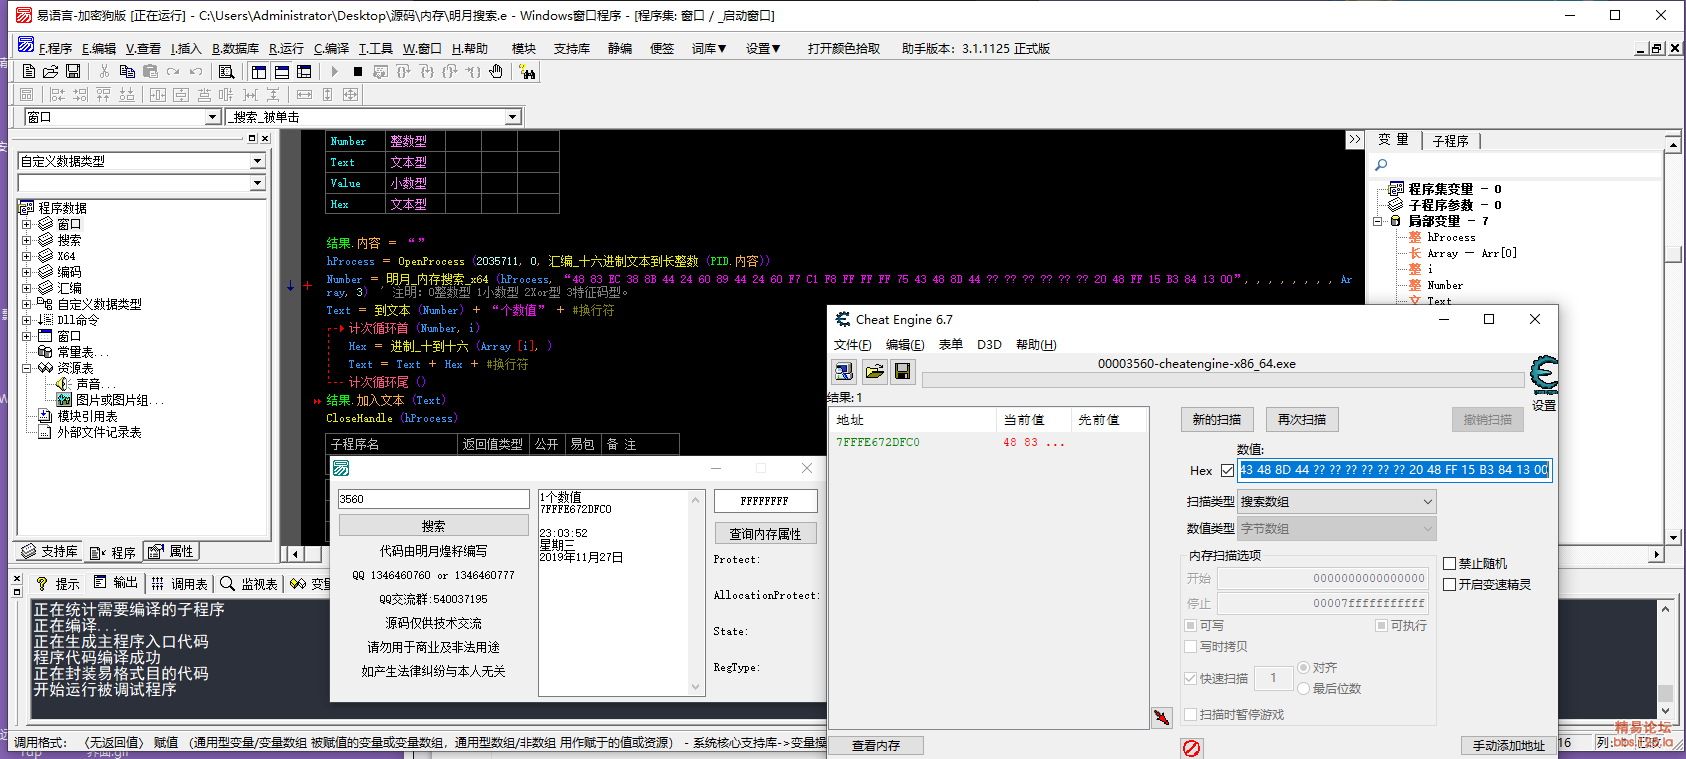Expand the 搜索 node in program tree
The width and height of the screenshot is (1686, 759).
click(27, 240)
